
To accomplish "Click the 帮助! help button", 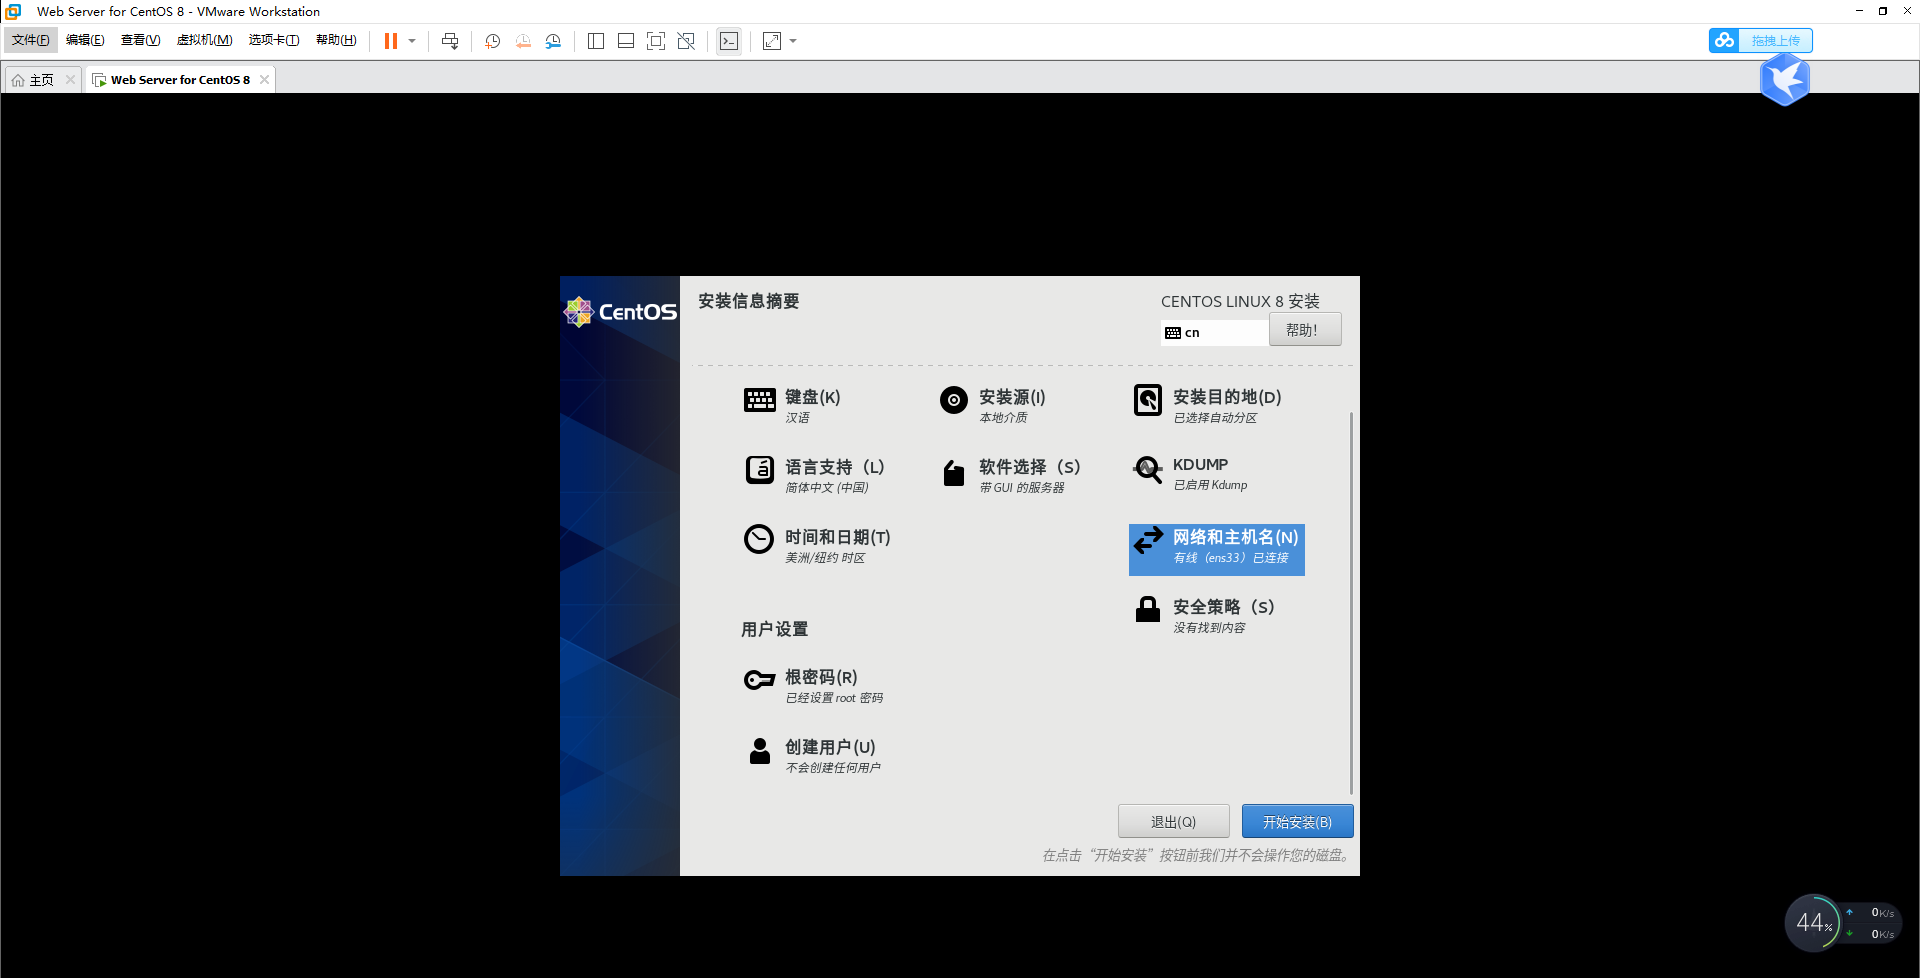I will point(1305,330).
